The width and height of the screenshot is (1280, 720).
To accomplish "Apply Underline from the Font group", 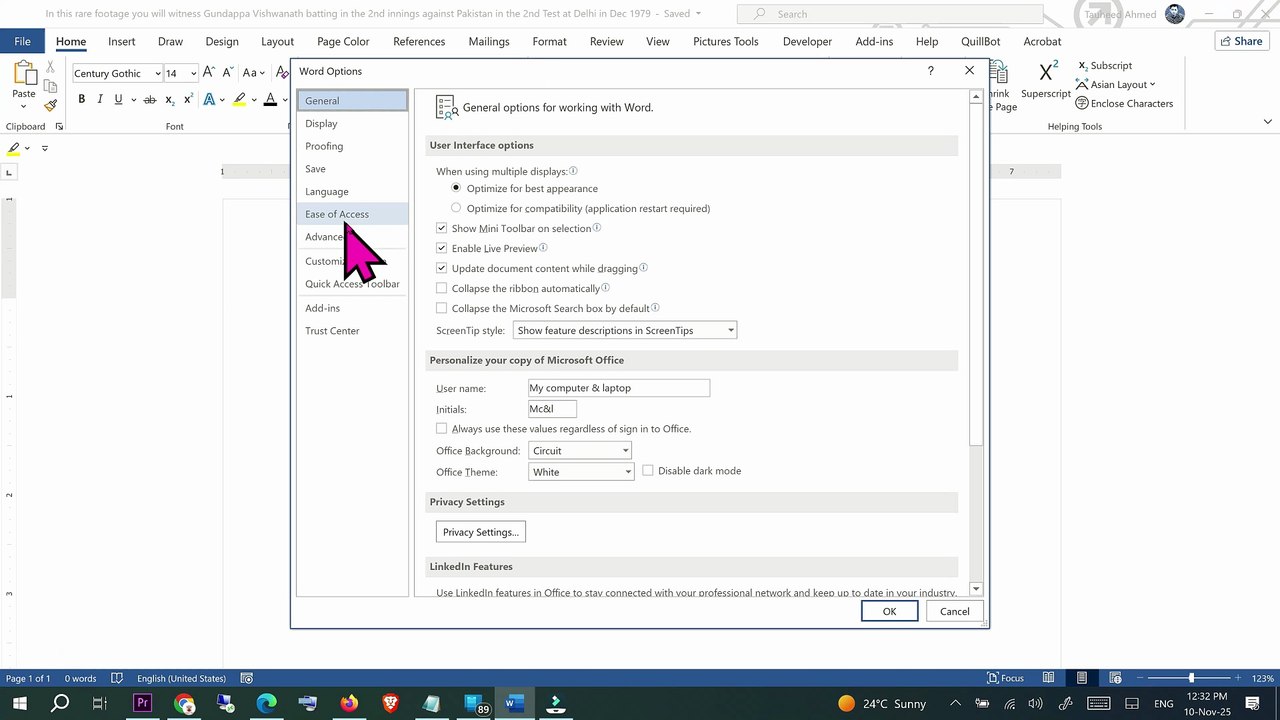I will tap(118, 99).
